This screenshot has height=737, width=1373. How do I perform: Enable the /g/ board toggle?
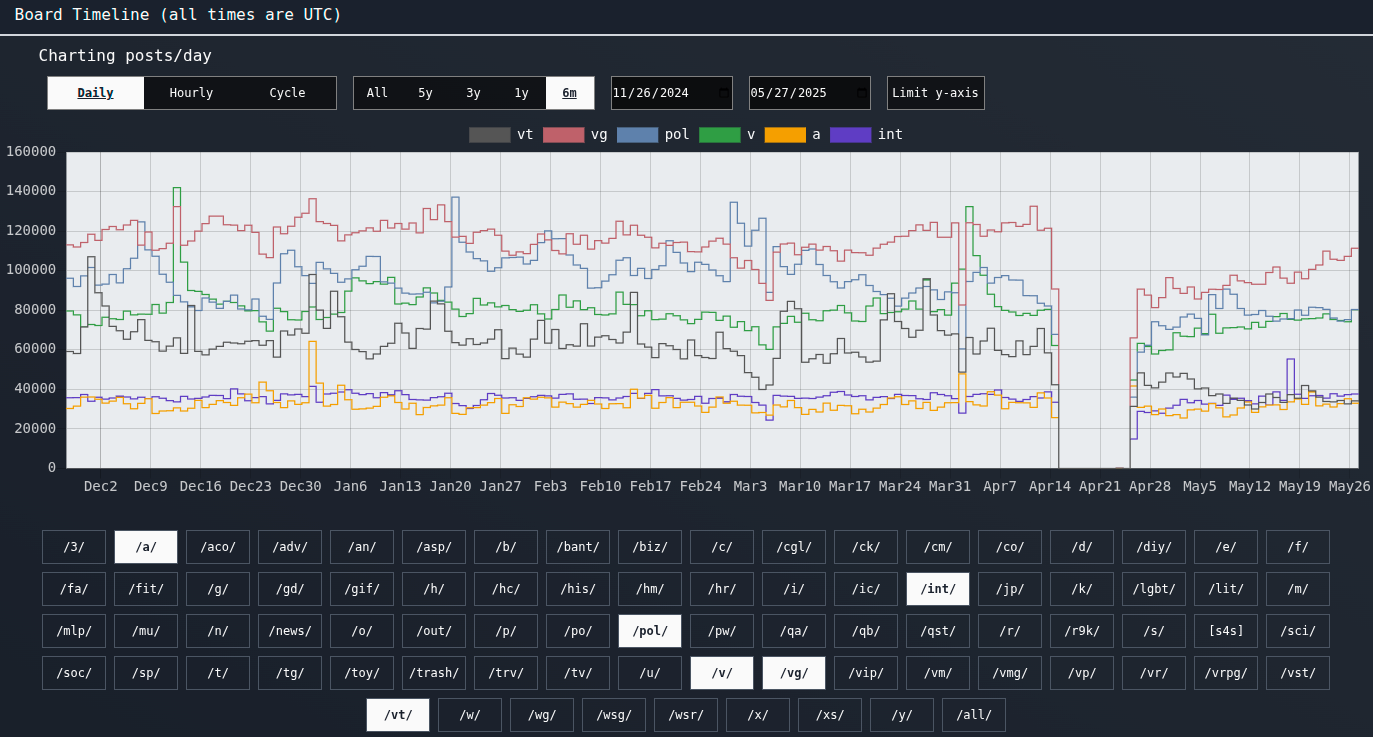(217, 589)
